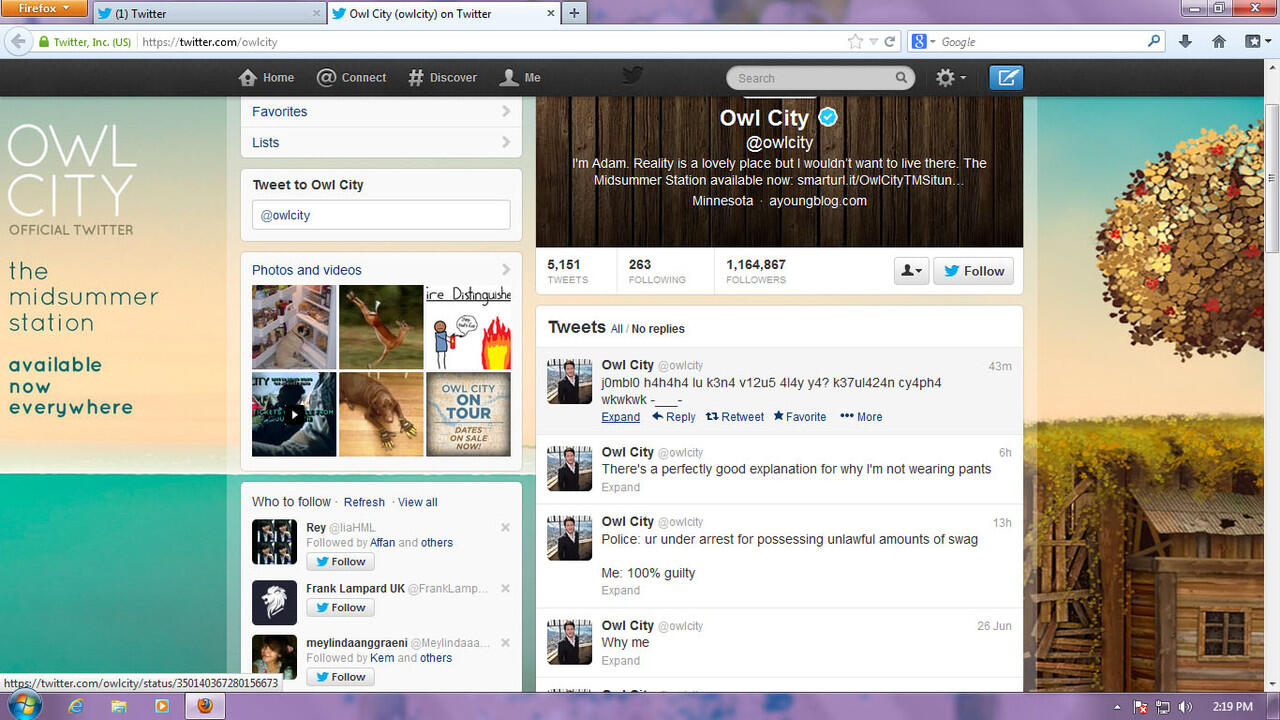This screenshot has width=1280, height=720.
Task: Open the refrigerator pug photo thumbnail
Action: (x=294, y=327)
